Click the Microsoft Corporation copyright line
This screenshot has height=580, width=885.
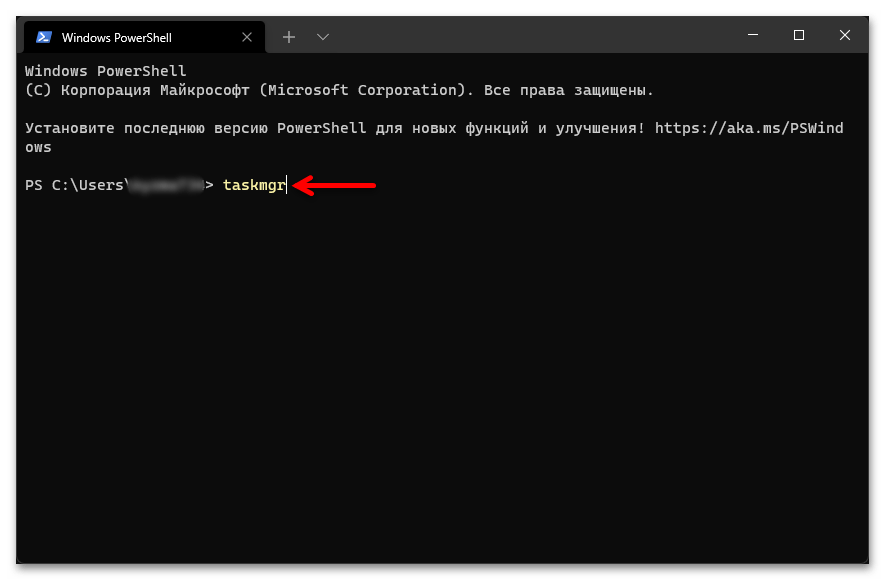click(x=340, y=90)
